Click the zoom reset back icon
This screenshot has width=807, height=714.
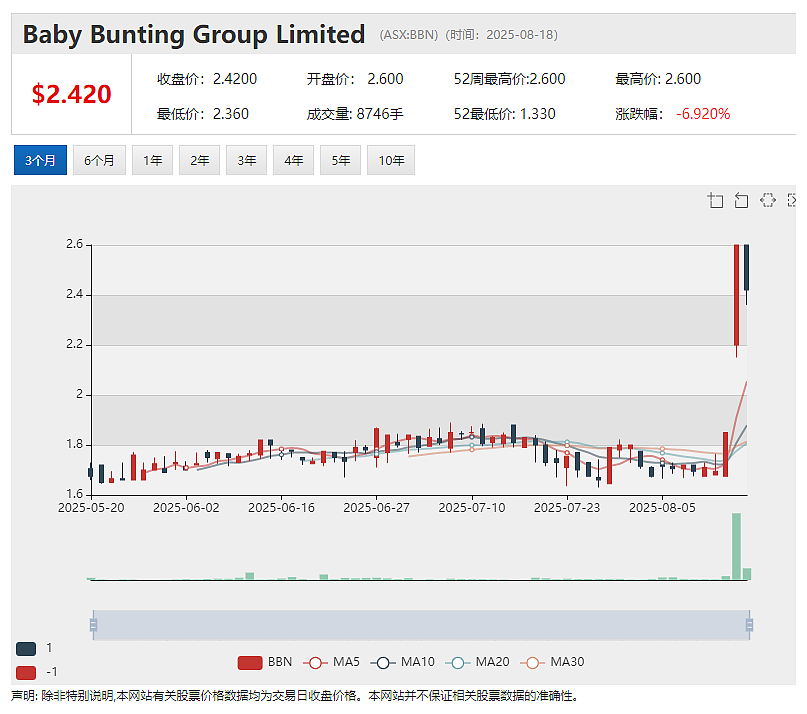tap(741, 200)
